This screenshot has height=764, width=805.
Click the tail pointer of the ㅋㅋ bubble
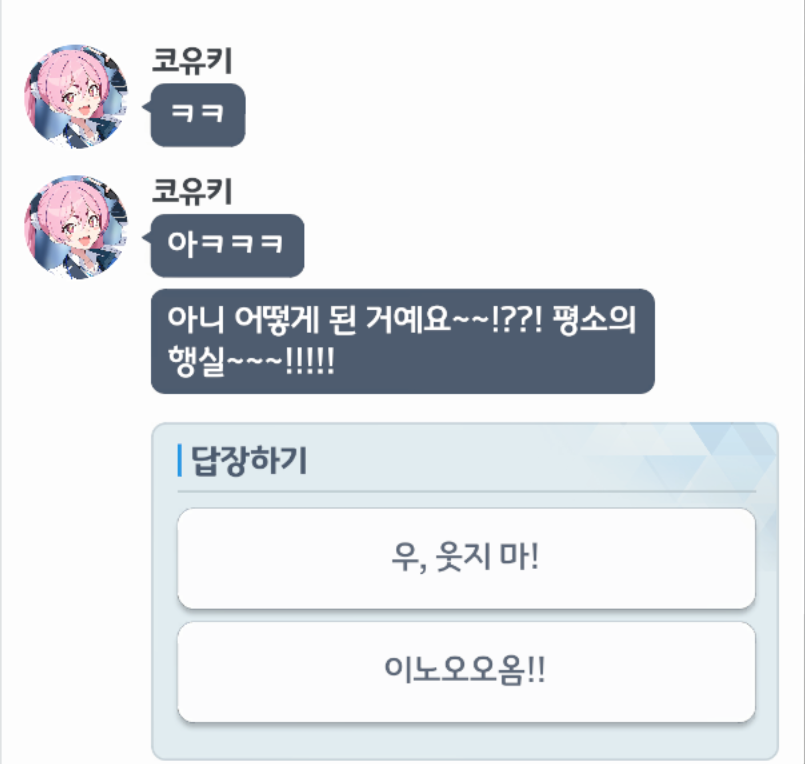[x=146, y=107]
